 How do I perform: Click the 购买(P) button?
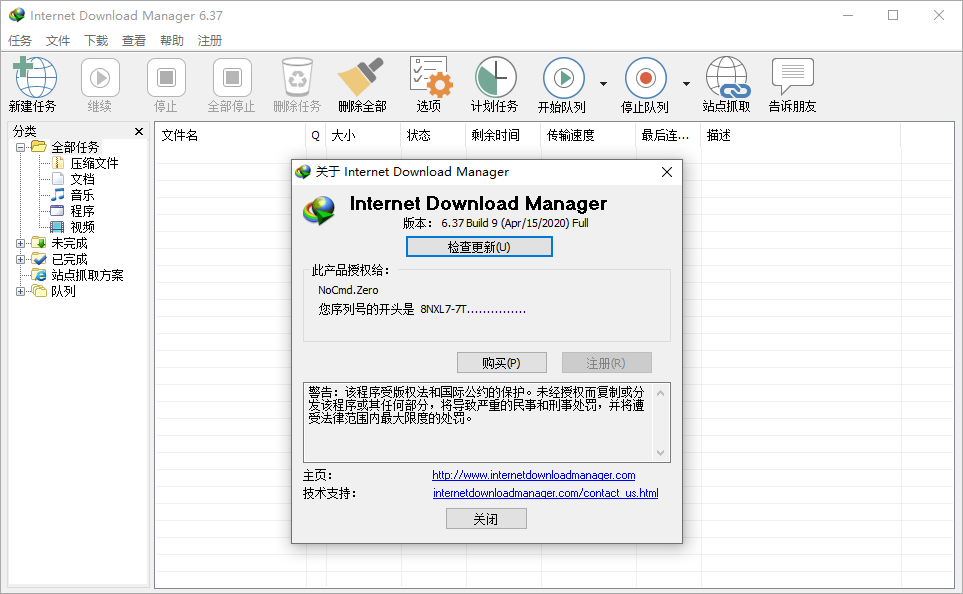click(x=502, y=363)
